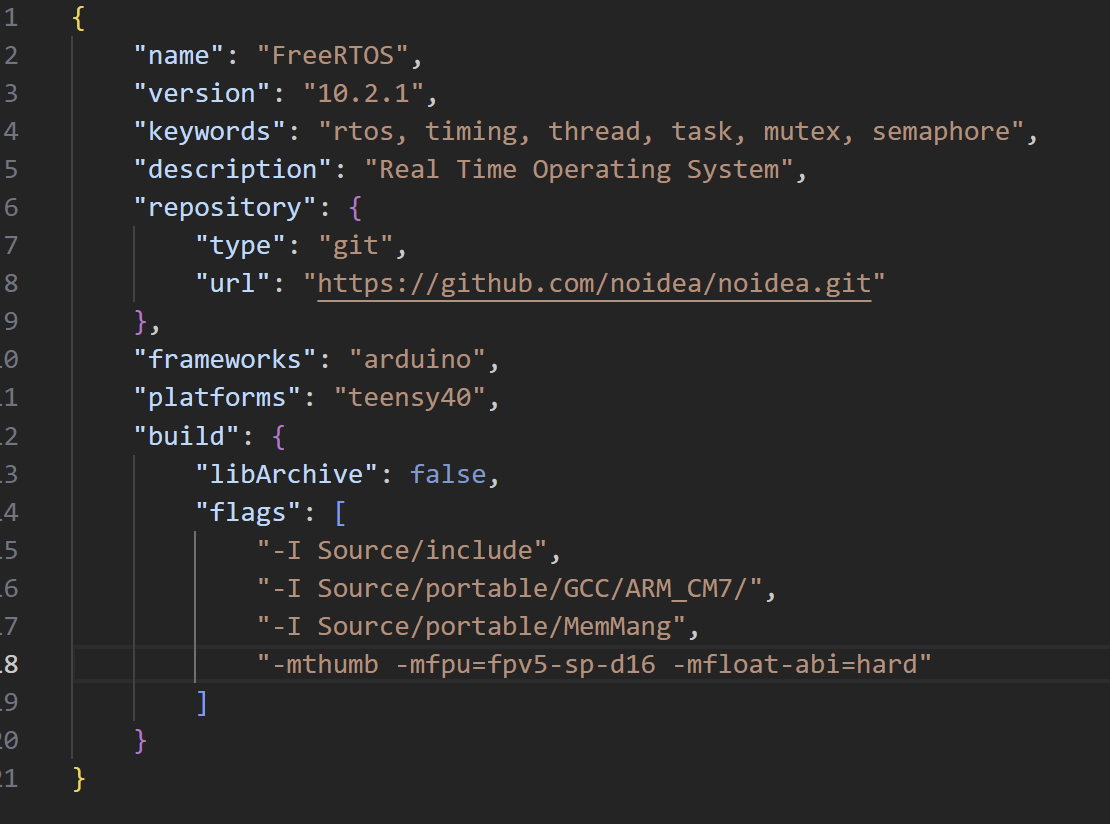Click the "arduino" frameworks value
Image resolution: width=1110 pixels, height=824 pixels.
(x=417, y=360)
